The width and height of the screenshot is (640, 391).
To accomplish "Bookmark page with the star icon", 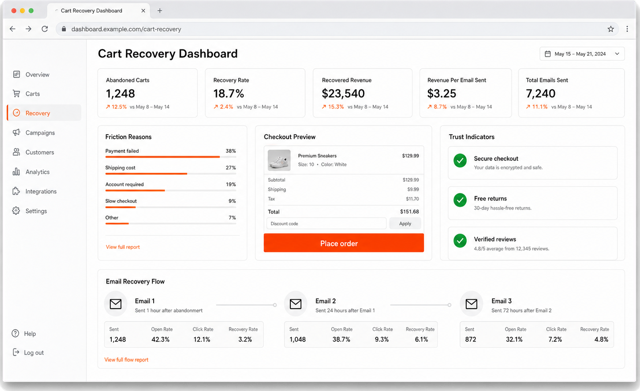I will [611, 29].
